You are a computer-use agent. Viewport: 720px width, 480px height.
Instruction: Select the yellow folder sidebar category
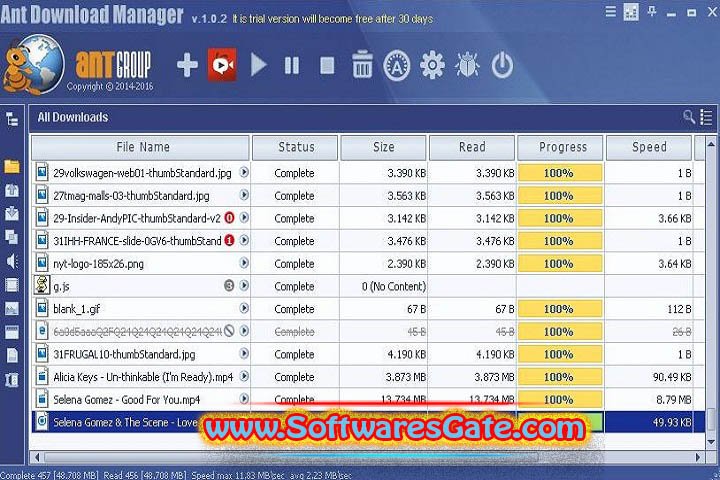point(12,166)
